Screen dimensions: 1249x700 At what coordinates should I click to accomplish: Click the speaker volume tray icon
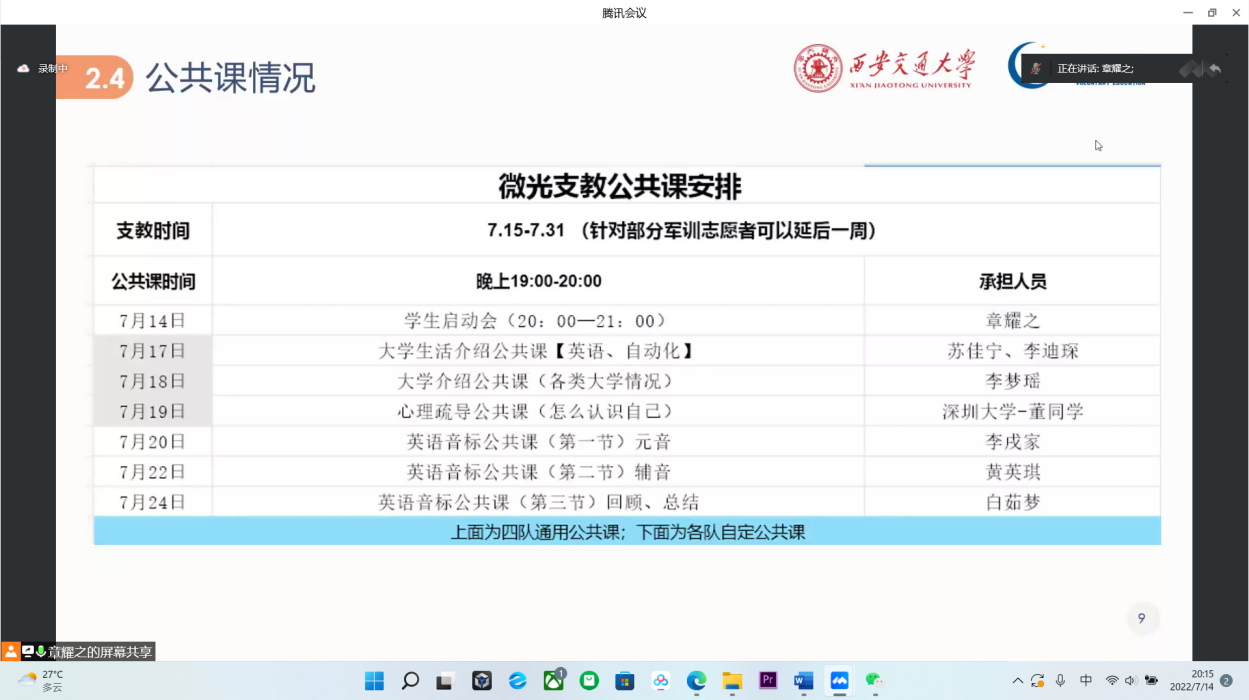click(x=1130, y=681)
